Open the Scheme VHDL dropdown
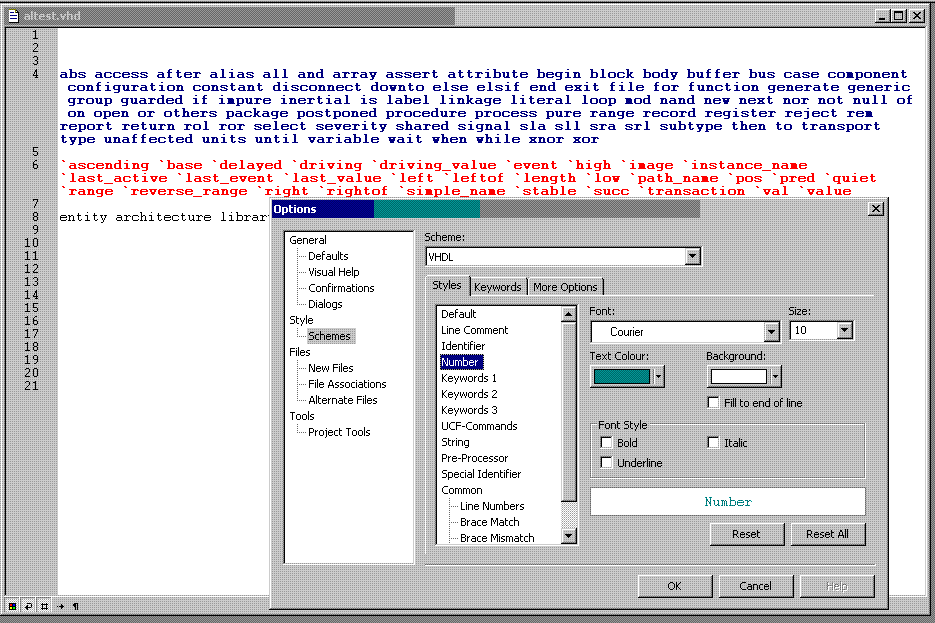 coord(692,256)
